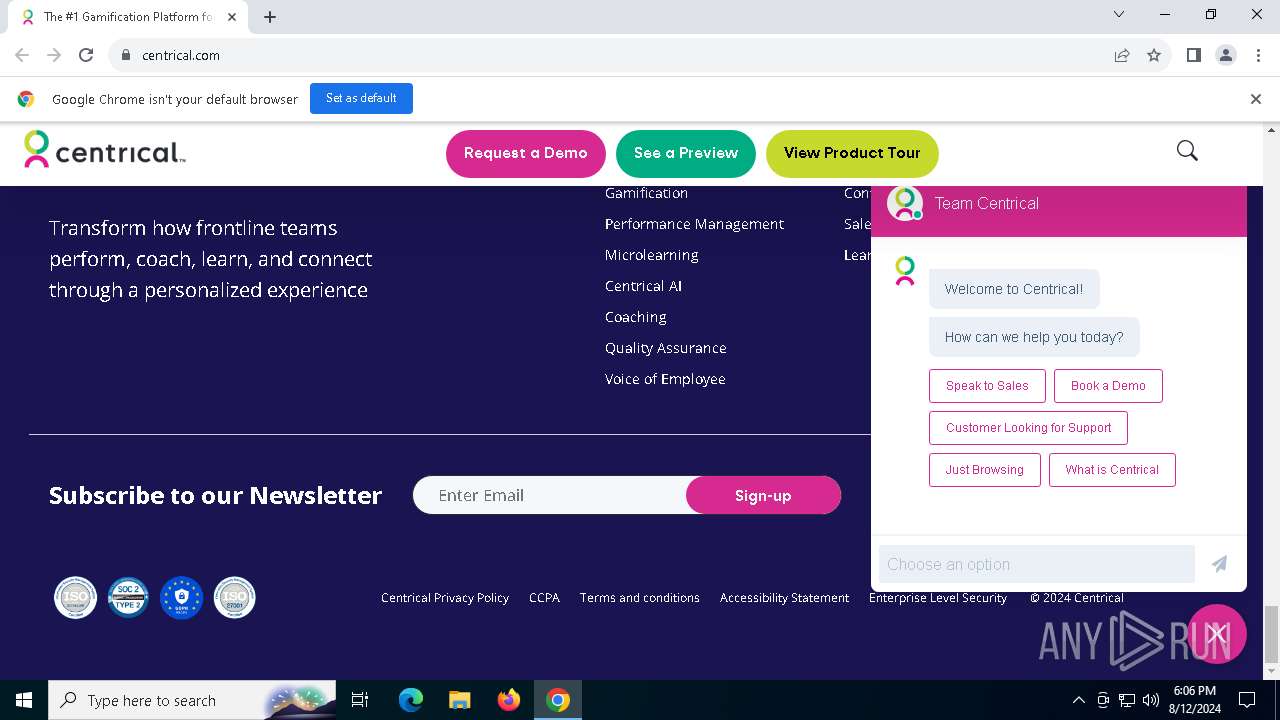Choose Just Browsing chat option
The image size is (1280, 720).
984,470
